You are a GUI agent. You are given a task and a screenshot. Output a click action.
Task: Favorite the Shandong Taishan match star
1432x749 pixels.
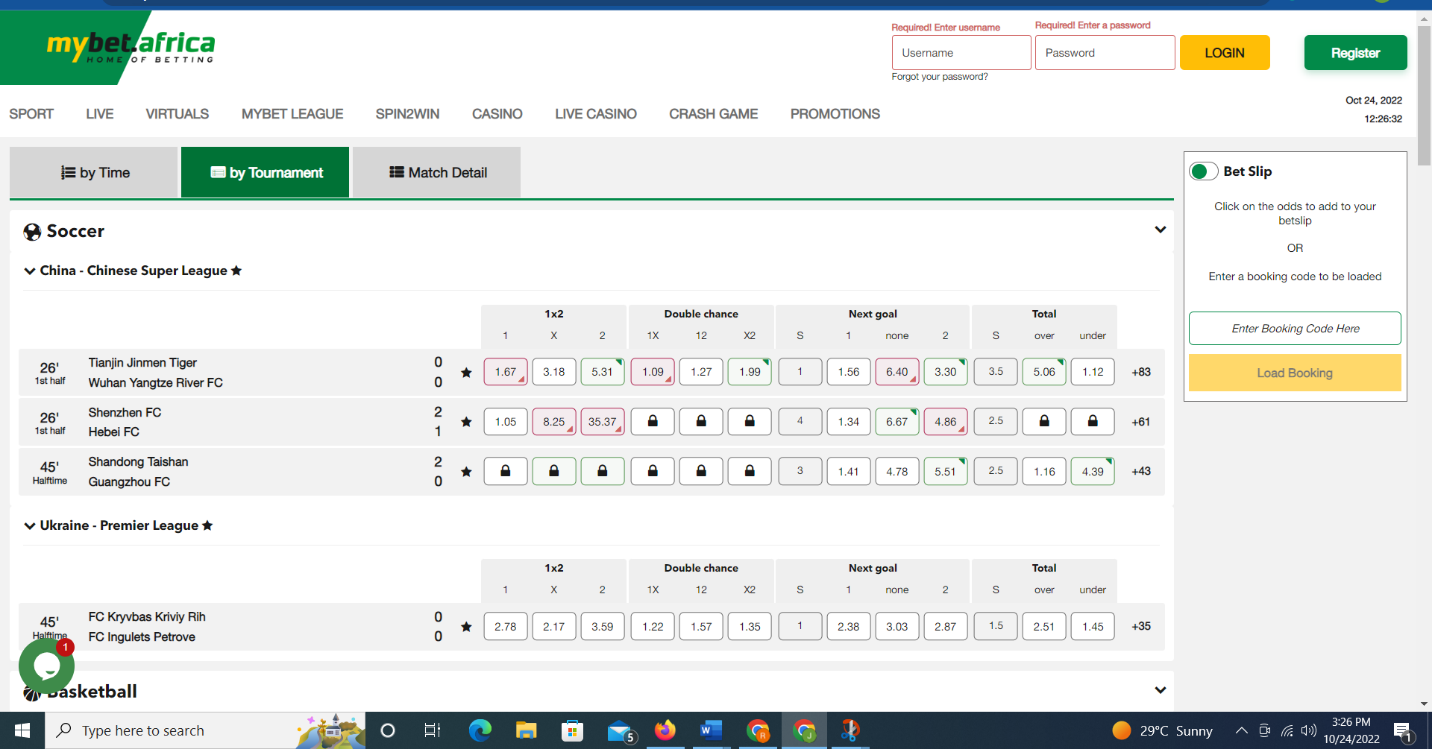[x=466, y=471]
